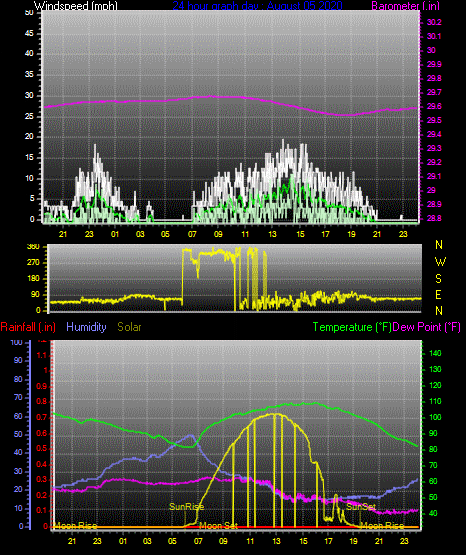The width and height of the screenshot is (466, 555).
Task: Click the 25 windspeed axis value
Action: click(x=29, y=116)
